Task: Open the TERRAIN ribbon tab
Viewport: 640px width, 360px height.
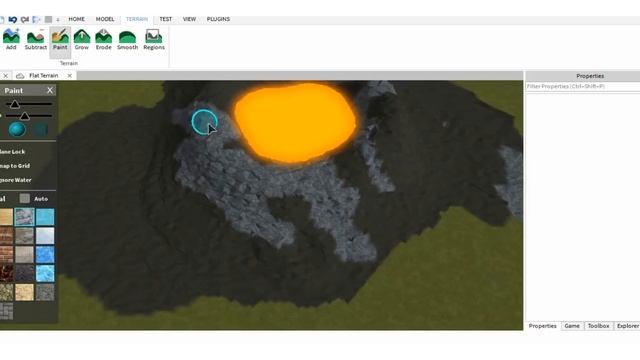Action: 137,19
